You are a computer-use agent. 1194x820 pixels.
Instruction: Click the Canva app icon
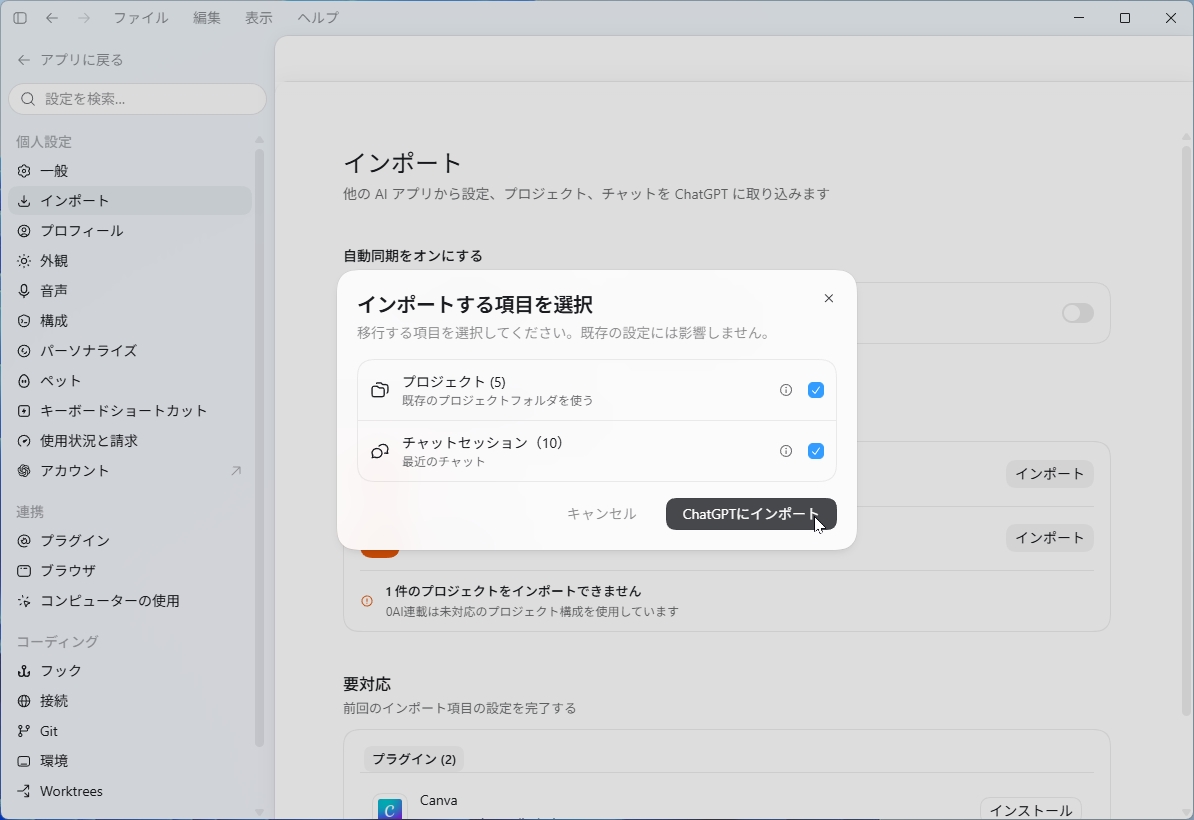[x=389, y=807]
